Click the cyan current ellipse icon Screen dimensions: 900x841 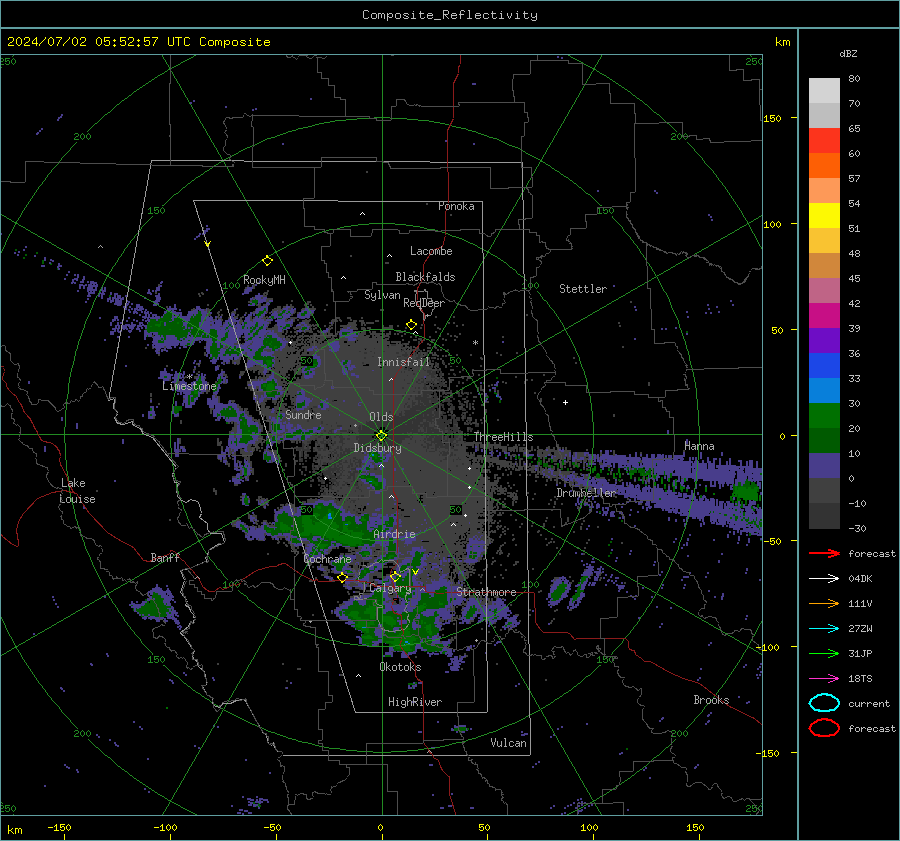[824, 703]
